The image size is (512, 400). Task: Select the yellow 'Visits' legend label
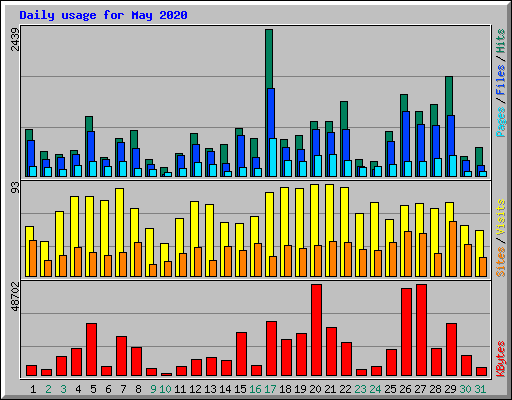[x=500, y=218]
